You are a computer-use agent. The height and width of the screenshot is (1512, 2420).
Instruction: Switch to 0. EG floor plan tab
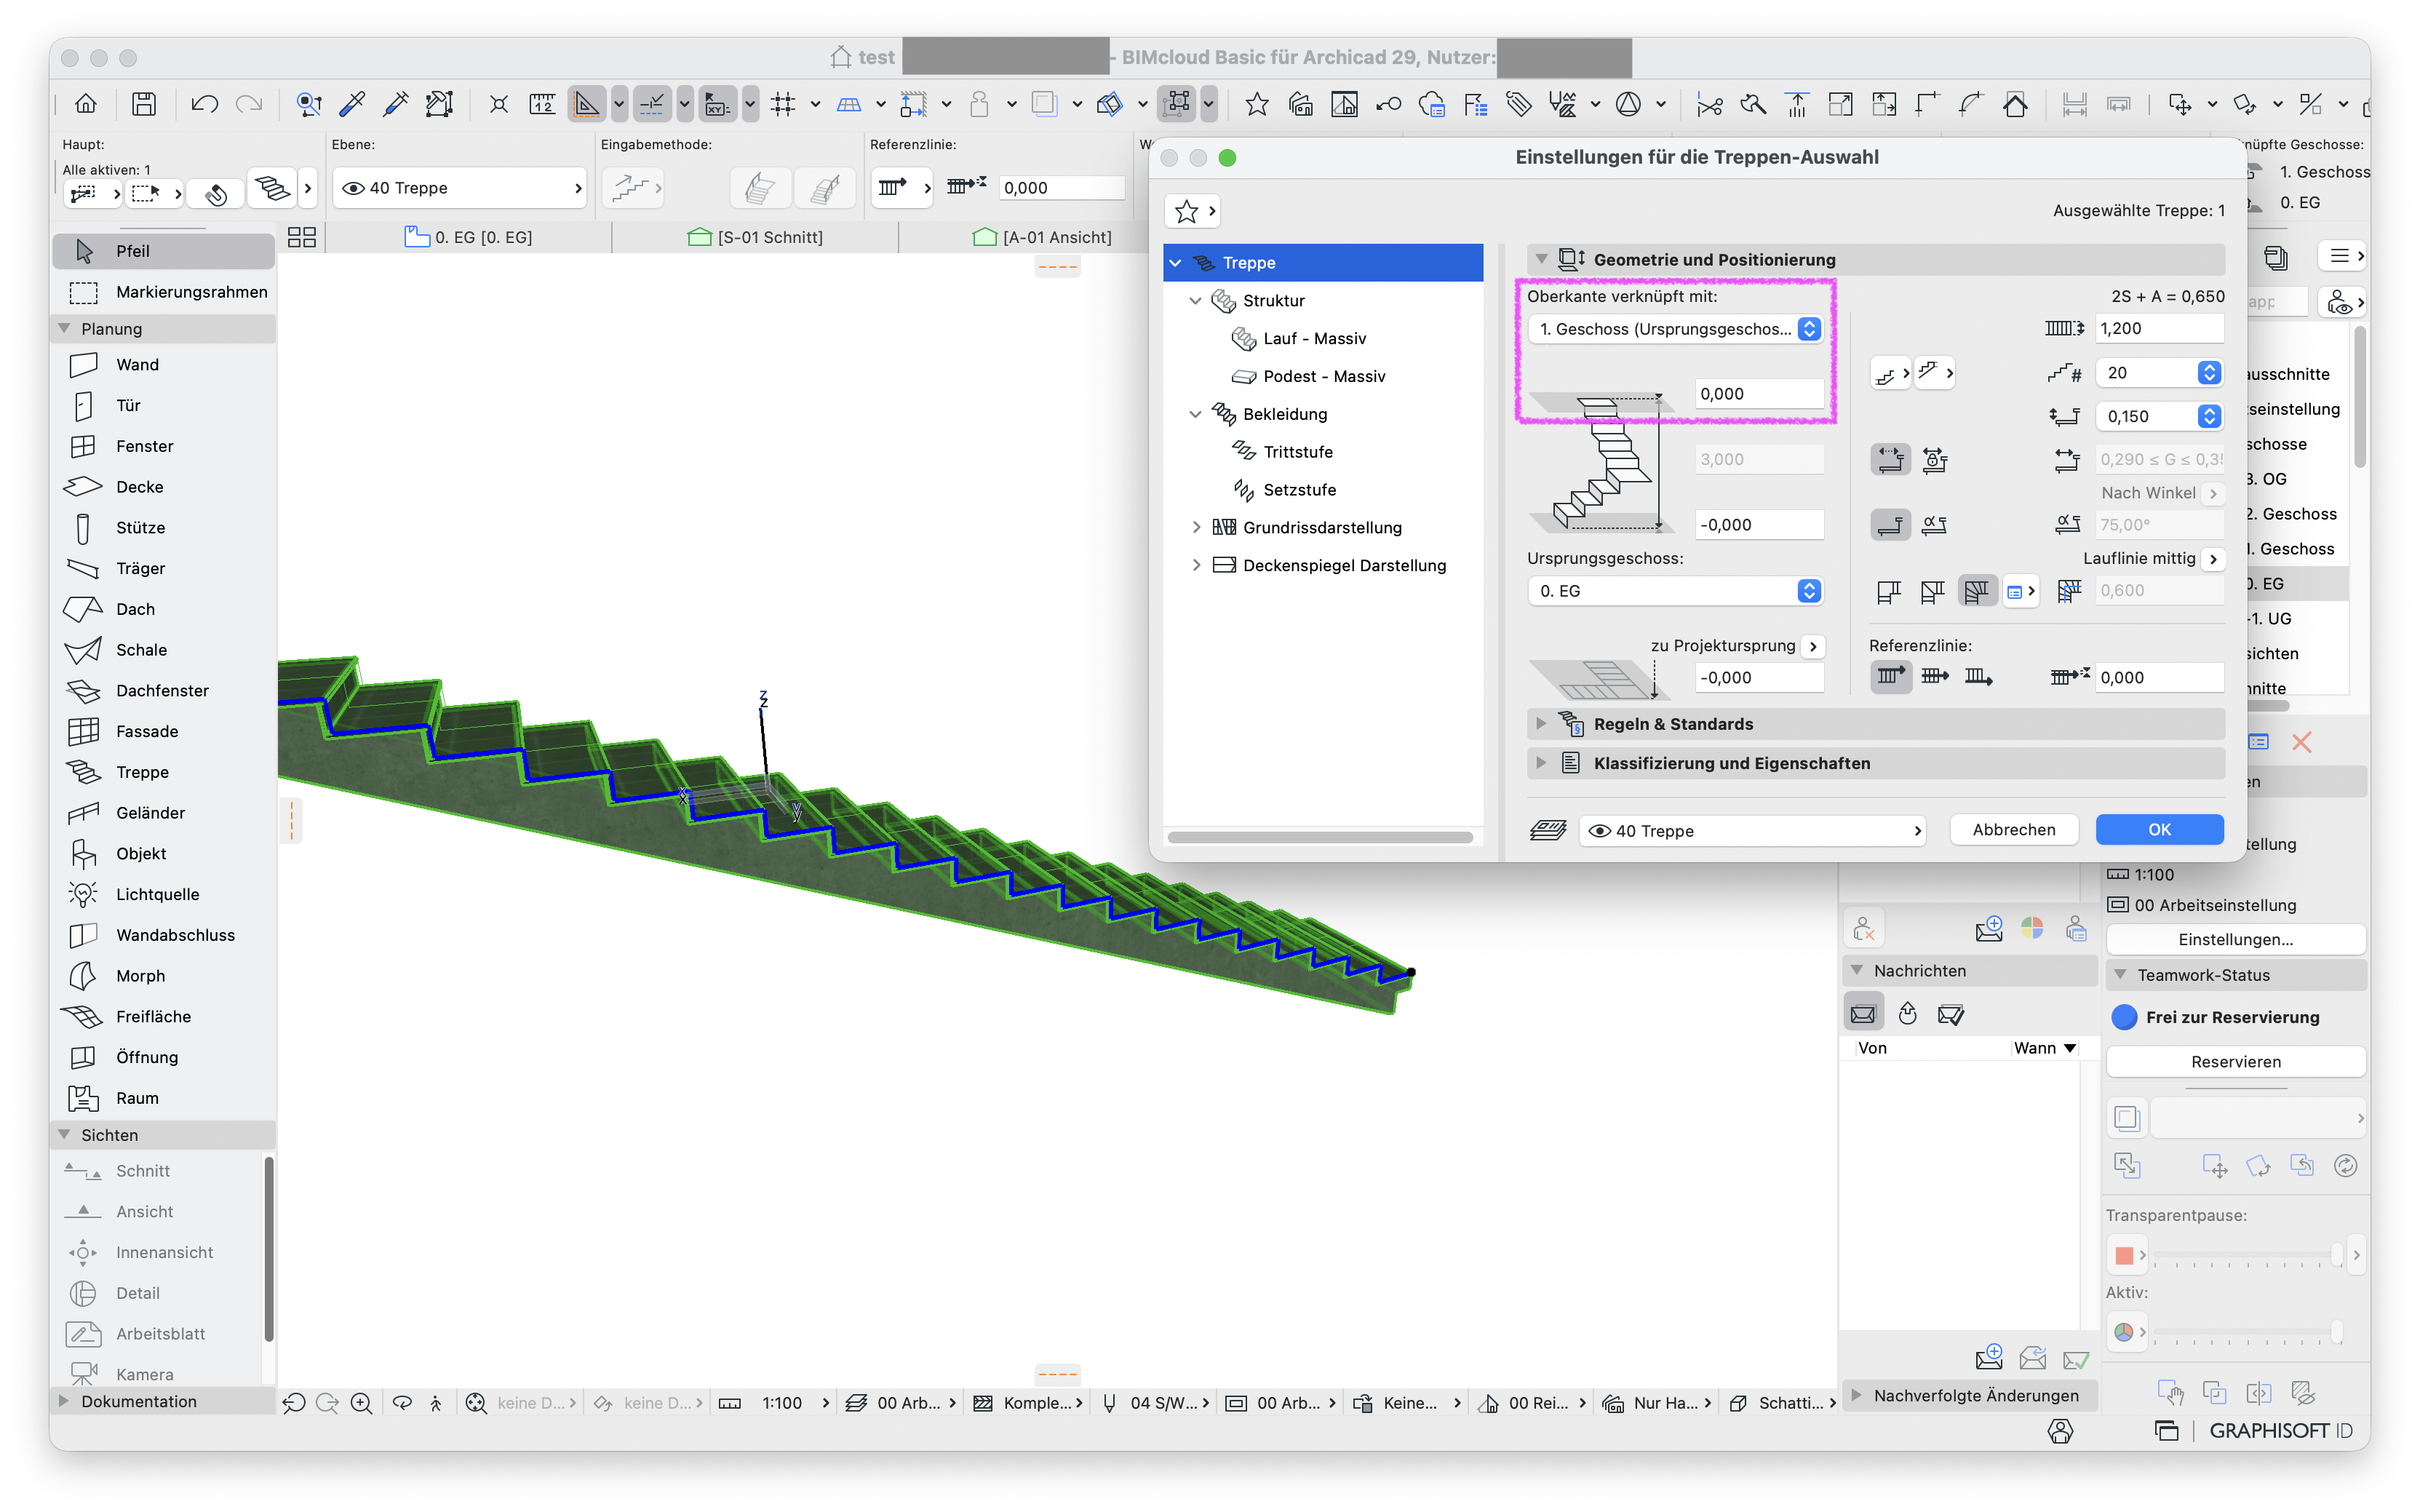point(468,237)
